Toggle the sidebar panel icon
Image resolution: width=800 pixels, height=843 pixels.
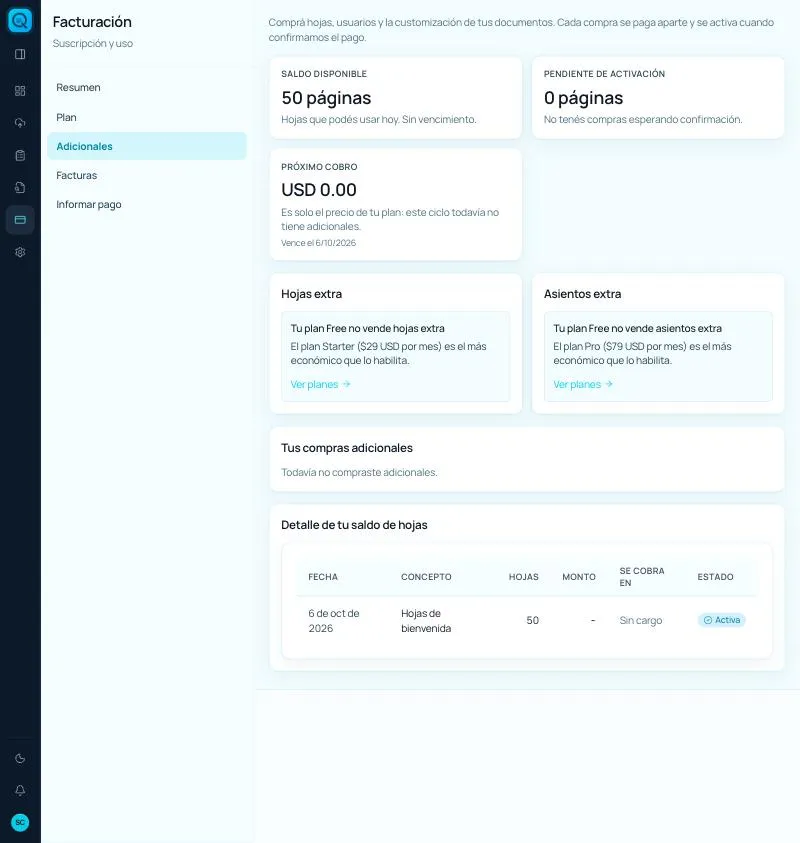20,54
